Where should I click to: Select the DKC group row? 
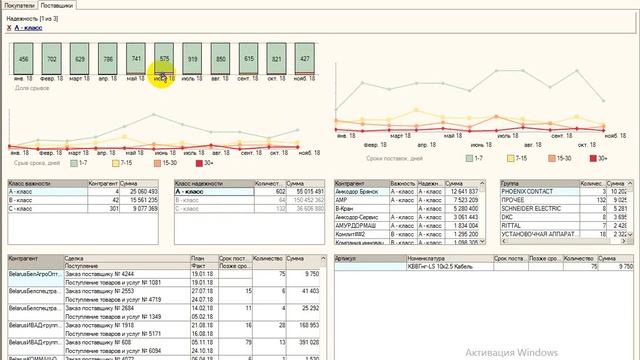pos(564,217)
